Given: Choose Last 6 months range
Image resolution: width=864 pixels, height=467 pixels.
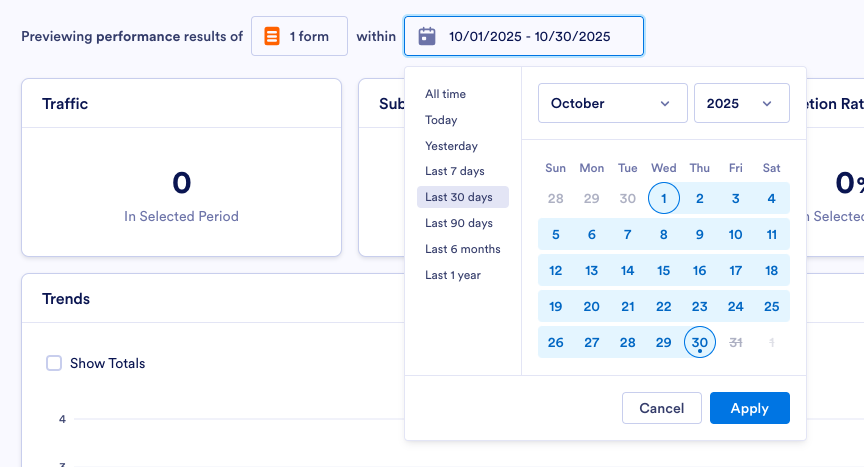Looking at the screenshot, I should (462, 249).
